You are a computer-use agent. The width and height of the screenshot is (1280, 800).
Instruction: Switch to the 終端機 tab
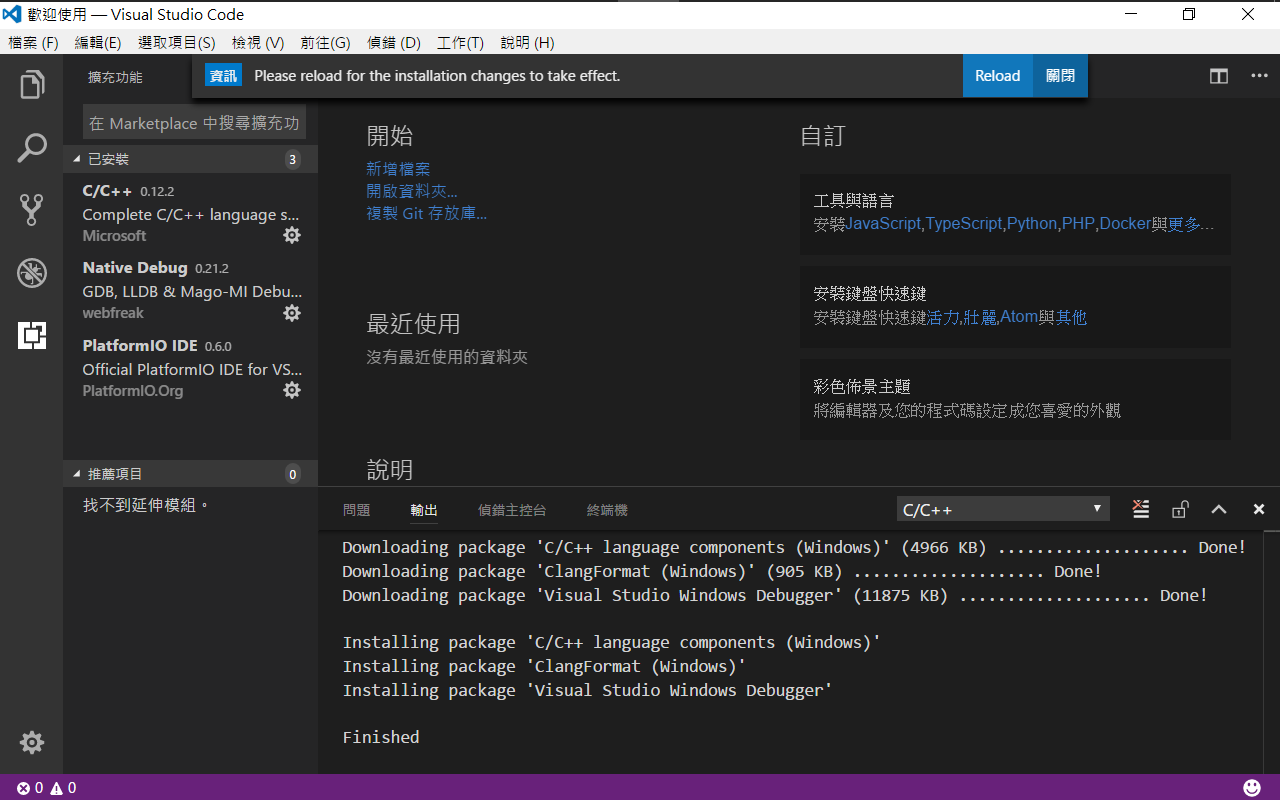click(607, 510)
